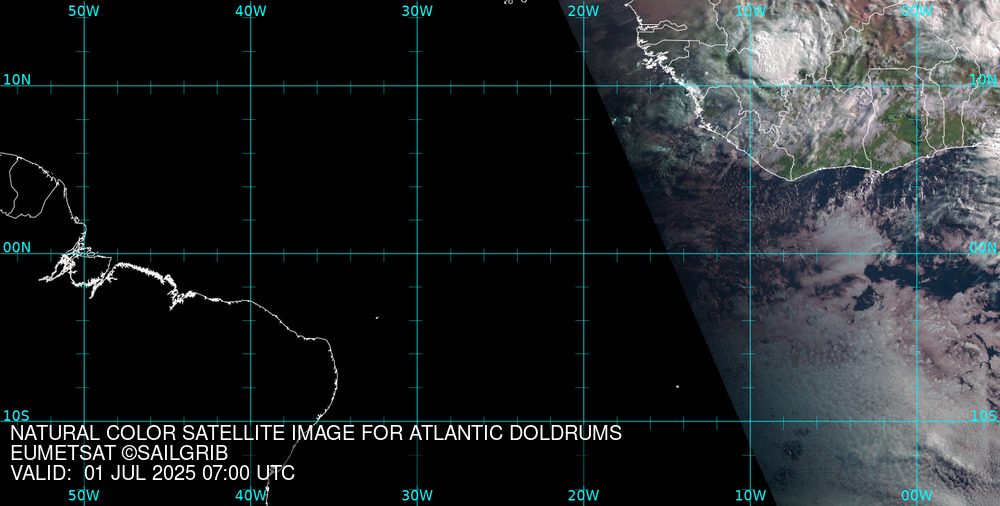Click the bottom 30W longitude label
1000x506 pixels.
(x=418, y=495)
